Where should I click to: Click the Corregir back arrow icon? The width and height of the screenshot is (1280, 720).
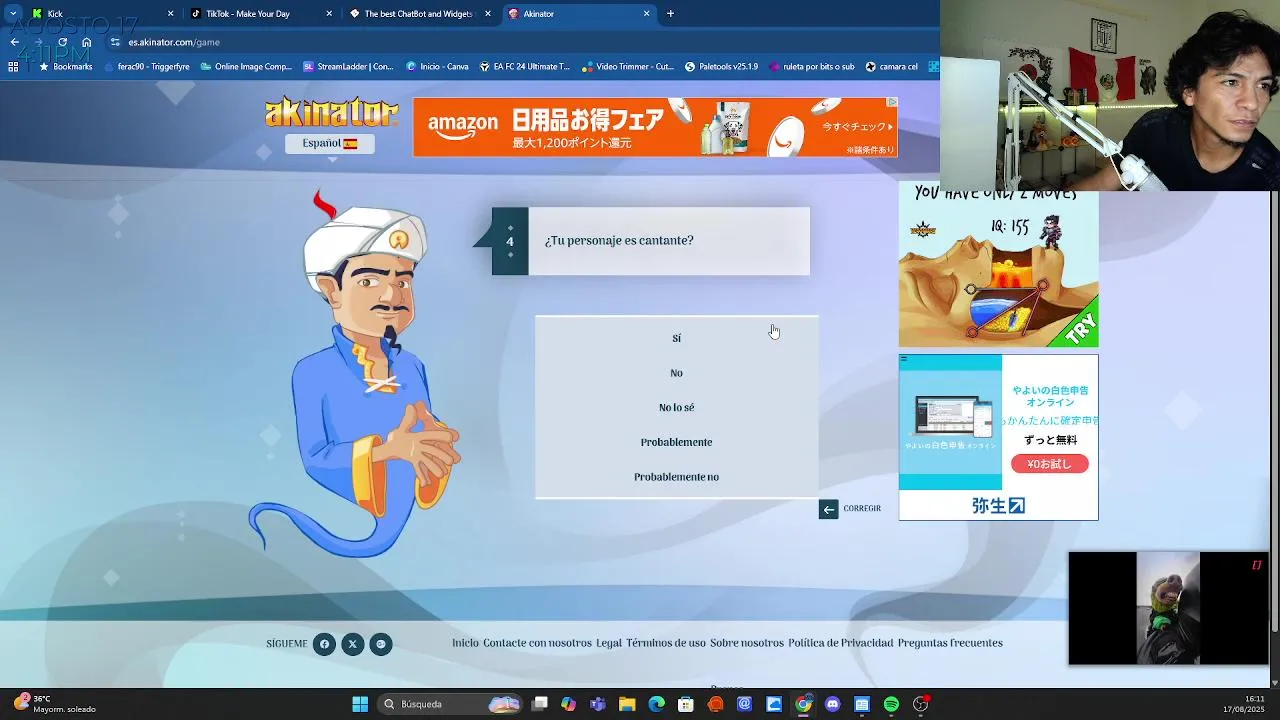828,509
